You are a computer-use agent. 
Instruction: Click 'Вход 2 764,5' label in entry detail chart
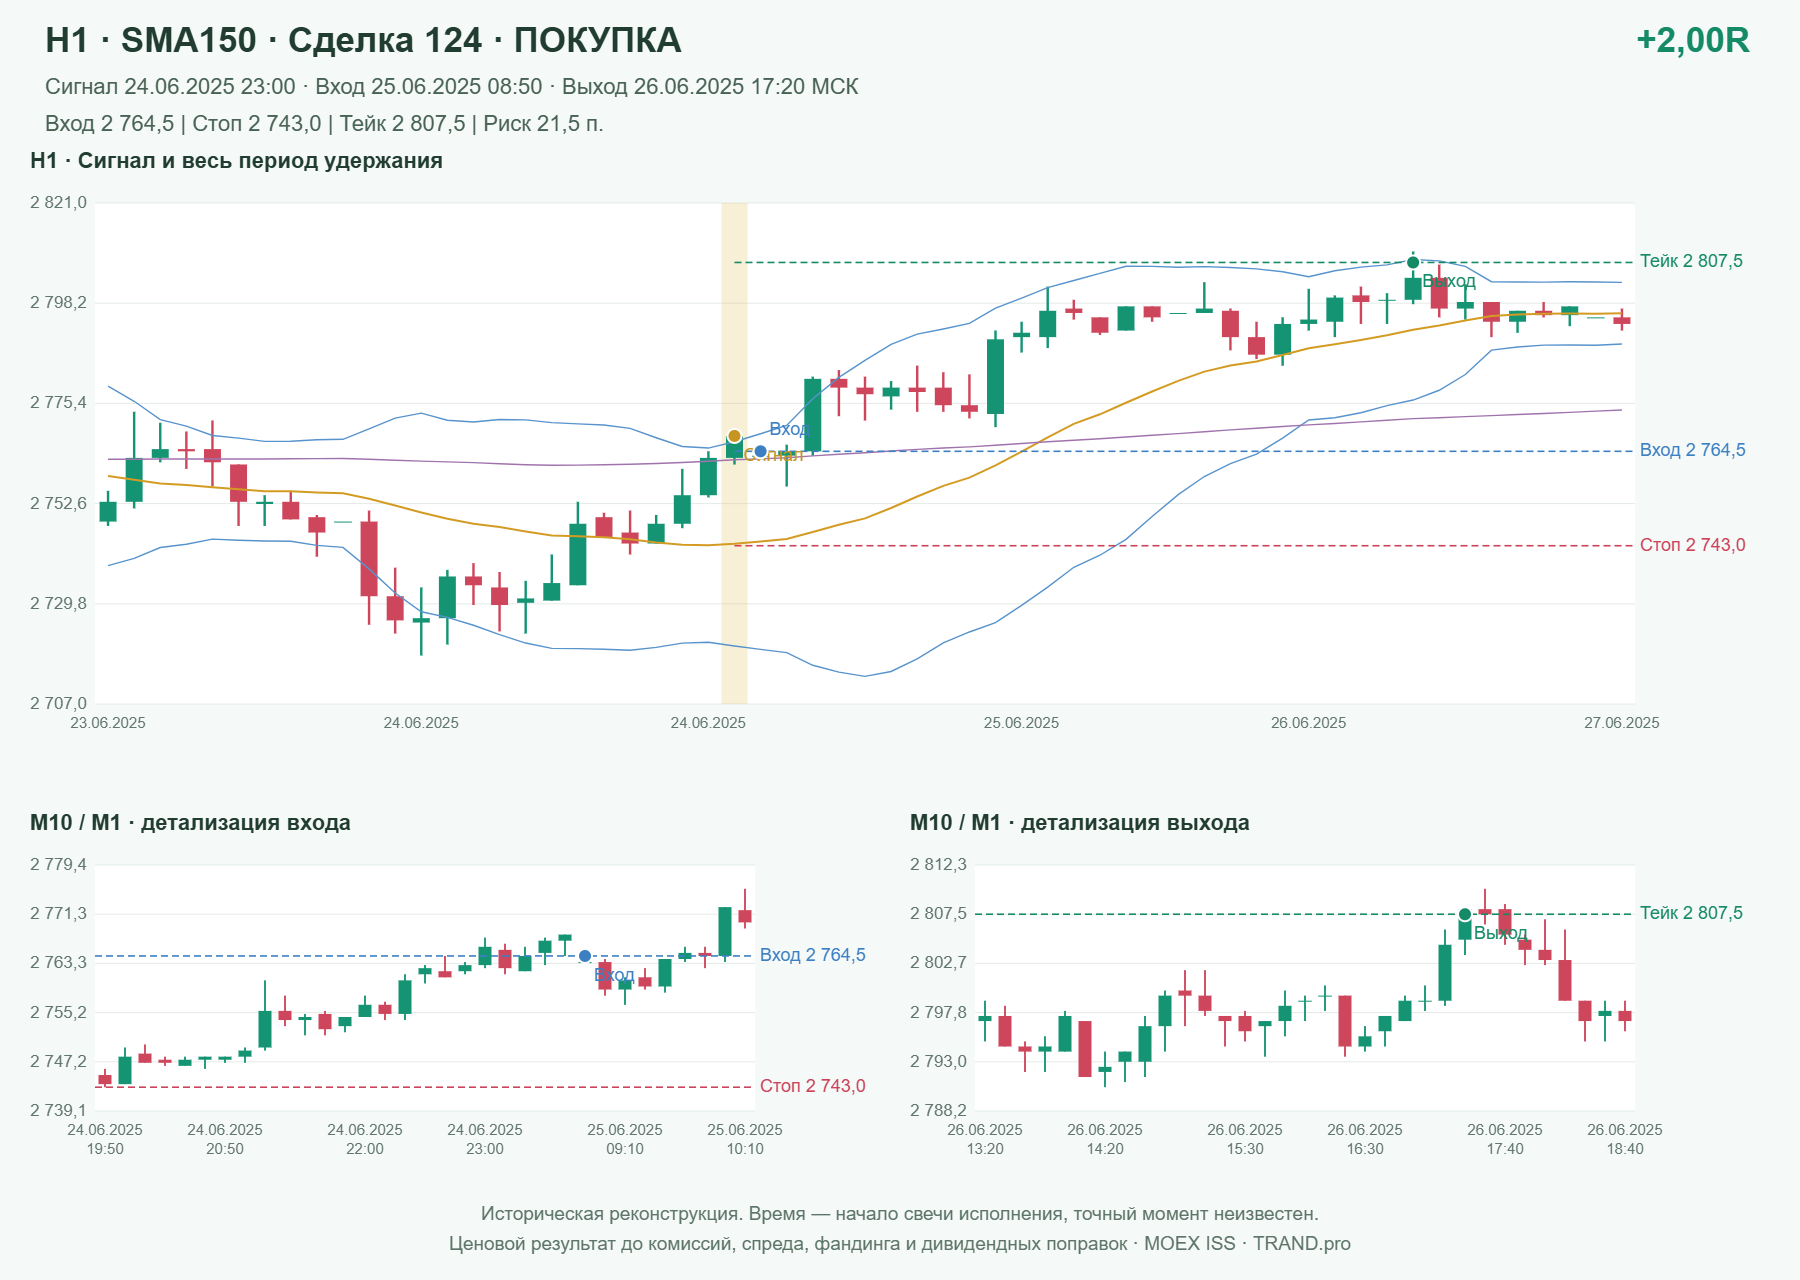click(x=812, y=955)
